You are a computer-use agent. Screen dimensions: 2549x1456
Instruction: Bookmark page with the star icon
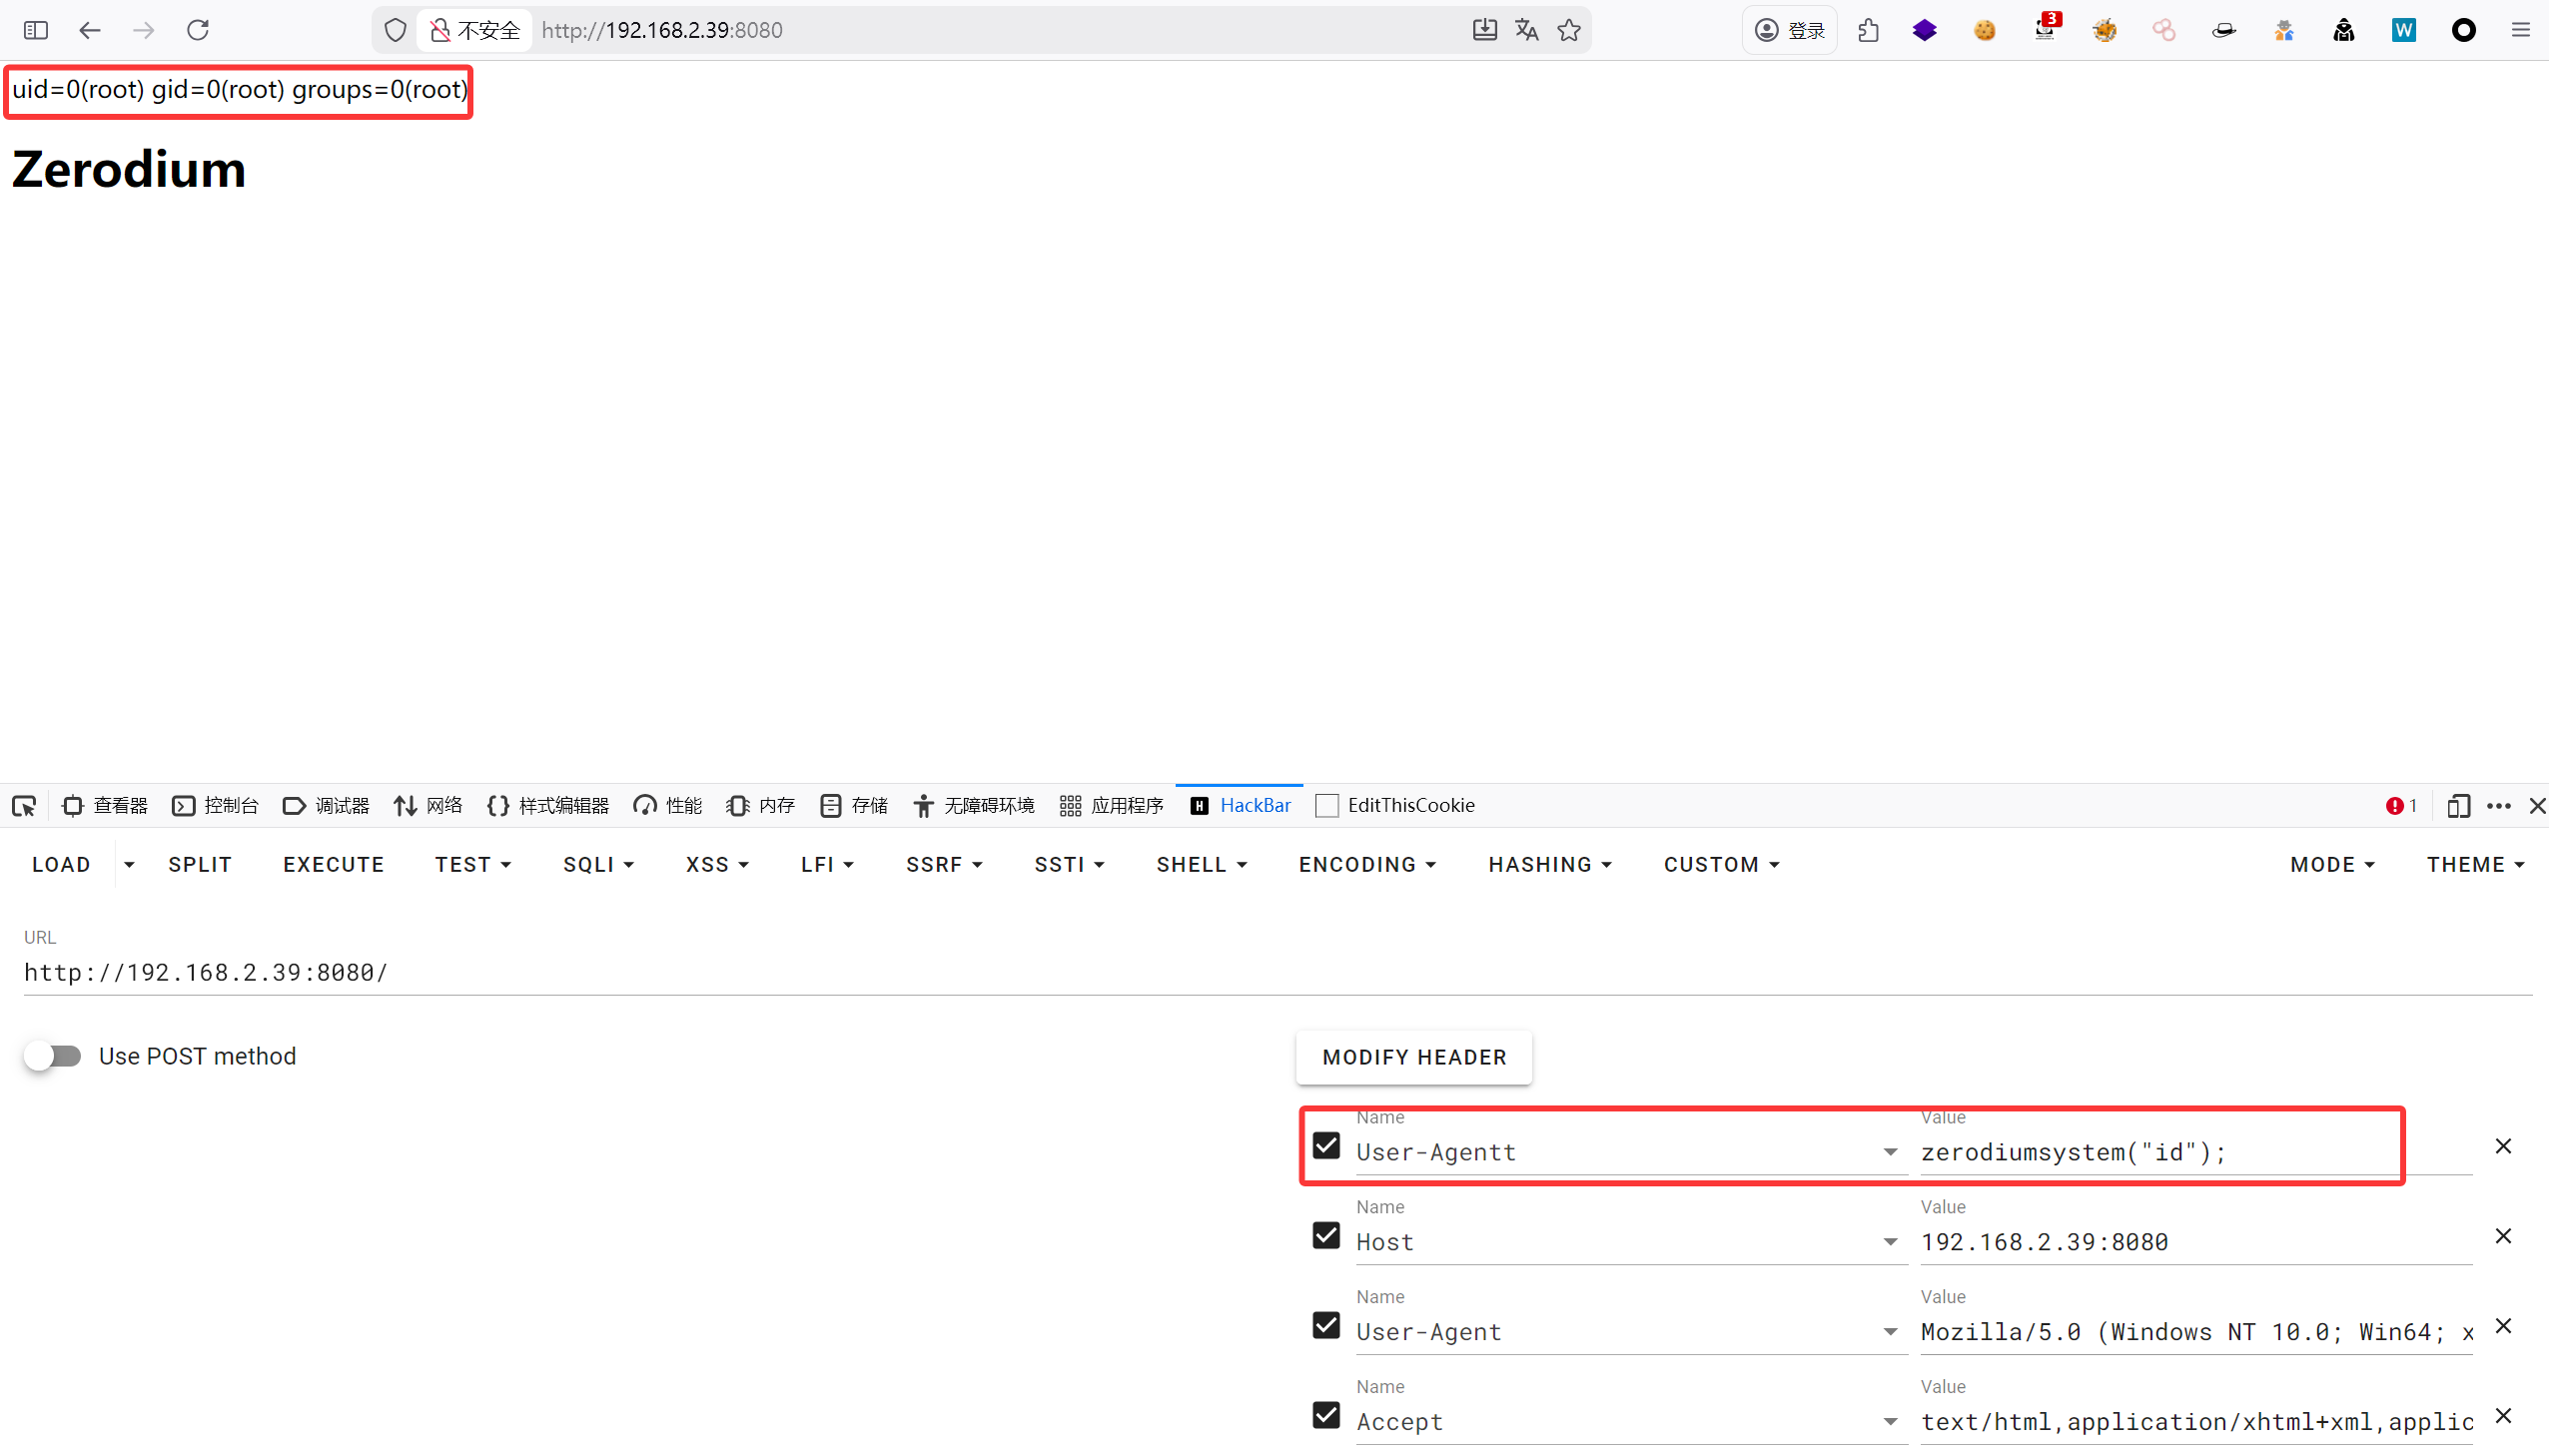click(1569, 30)
